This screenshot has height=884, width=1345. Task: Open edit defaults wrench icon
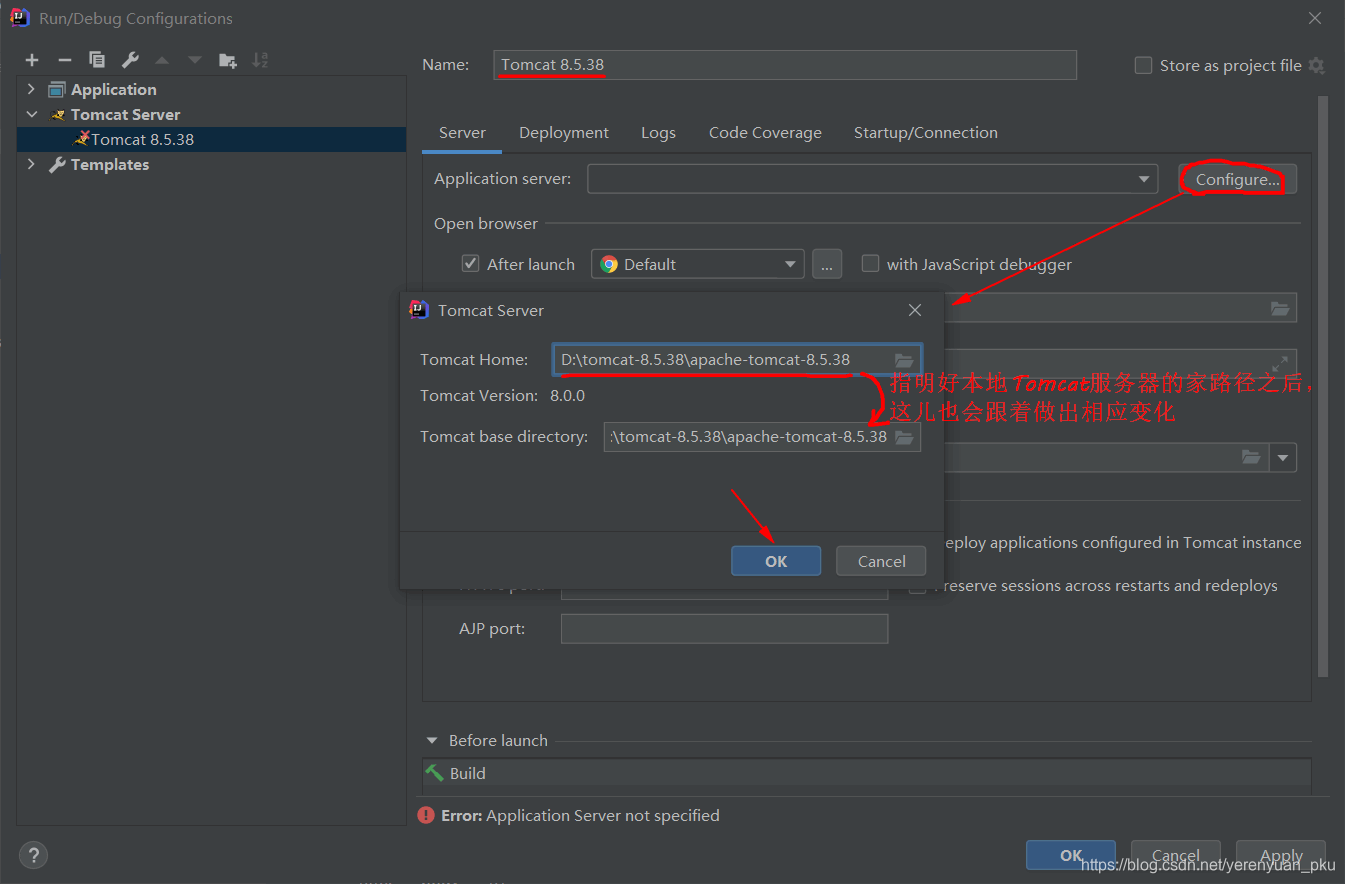(130, 60)
